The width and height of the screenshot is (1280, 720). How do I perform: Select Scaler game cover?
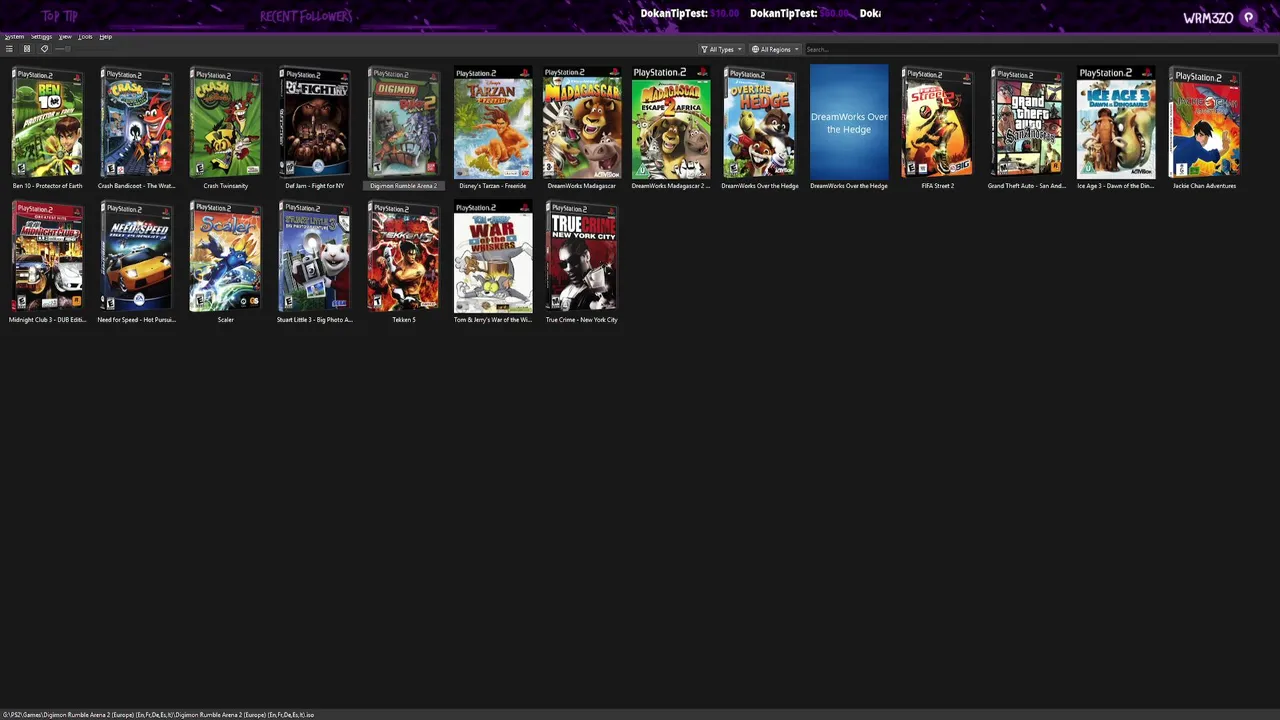pos(225,257)
